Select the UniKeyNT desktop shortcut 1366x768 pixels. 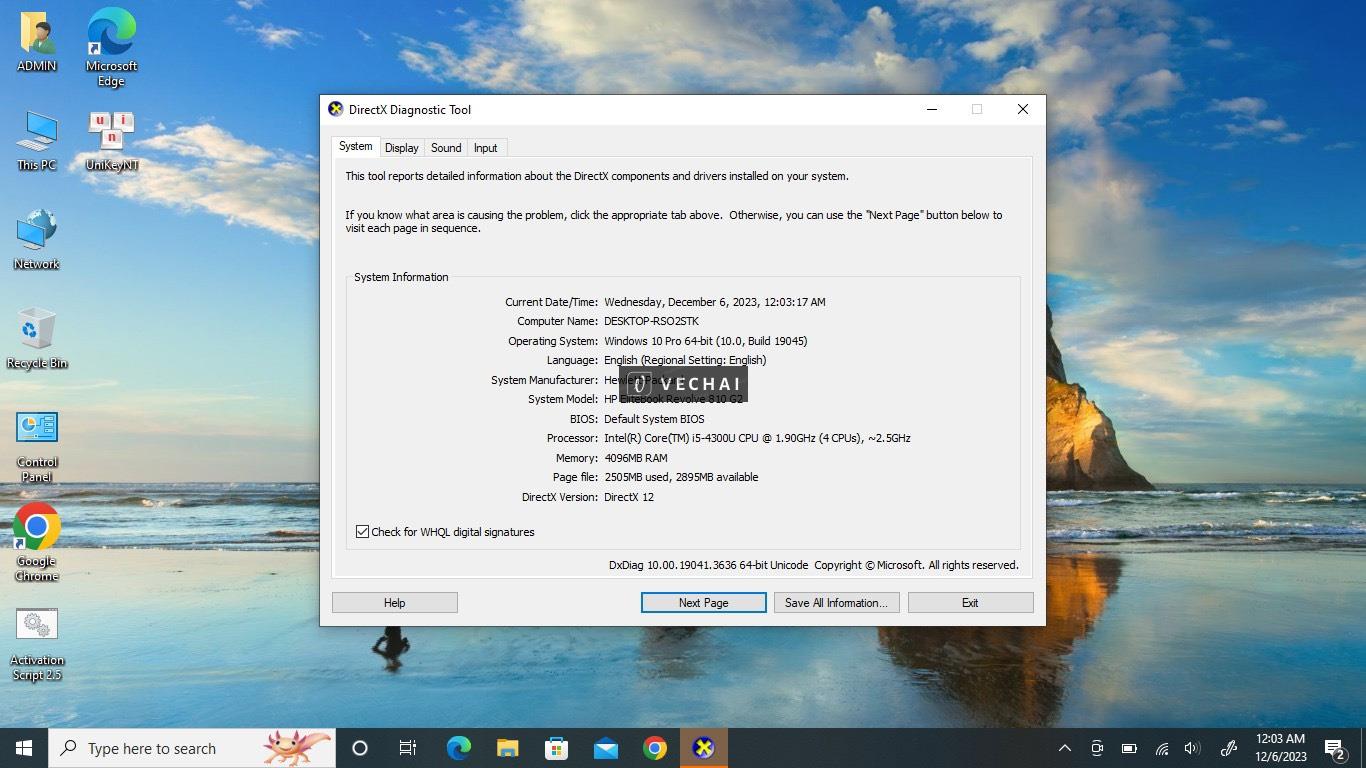pos(111,141)
